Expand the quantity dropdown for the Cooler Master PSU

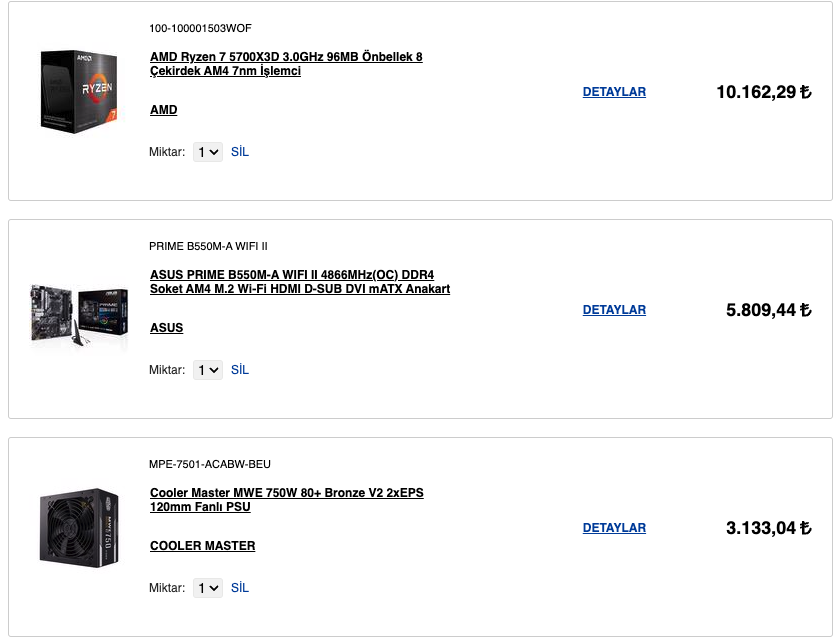[x=208, y=588]
